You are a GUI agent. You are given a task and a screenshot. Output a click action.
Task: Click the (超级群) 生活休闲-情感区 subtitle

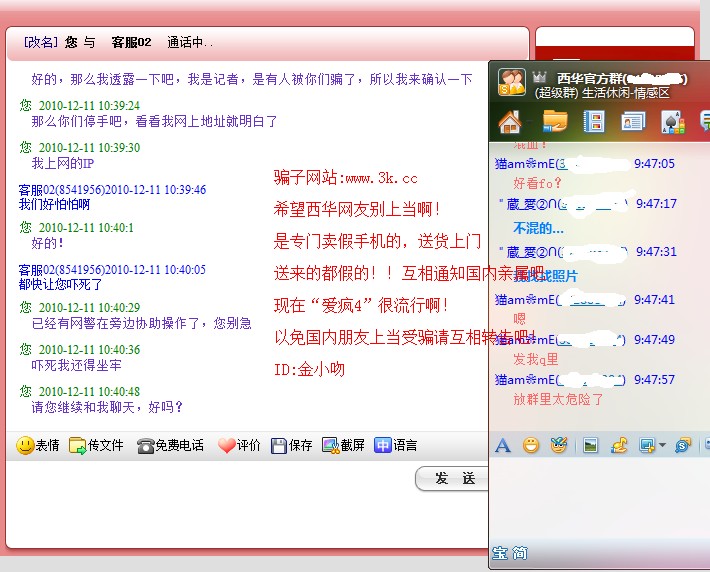[602, 93]
